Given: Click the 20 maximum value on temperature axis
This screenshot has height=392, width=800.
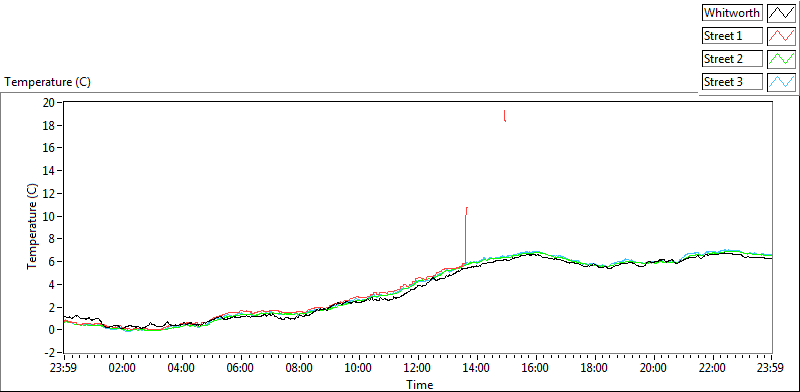Looking at the screenshot, I should pos(49,102).
